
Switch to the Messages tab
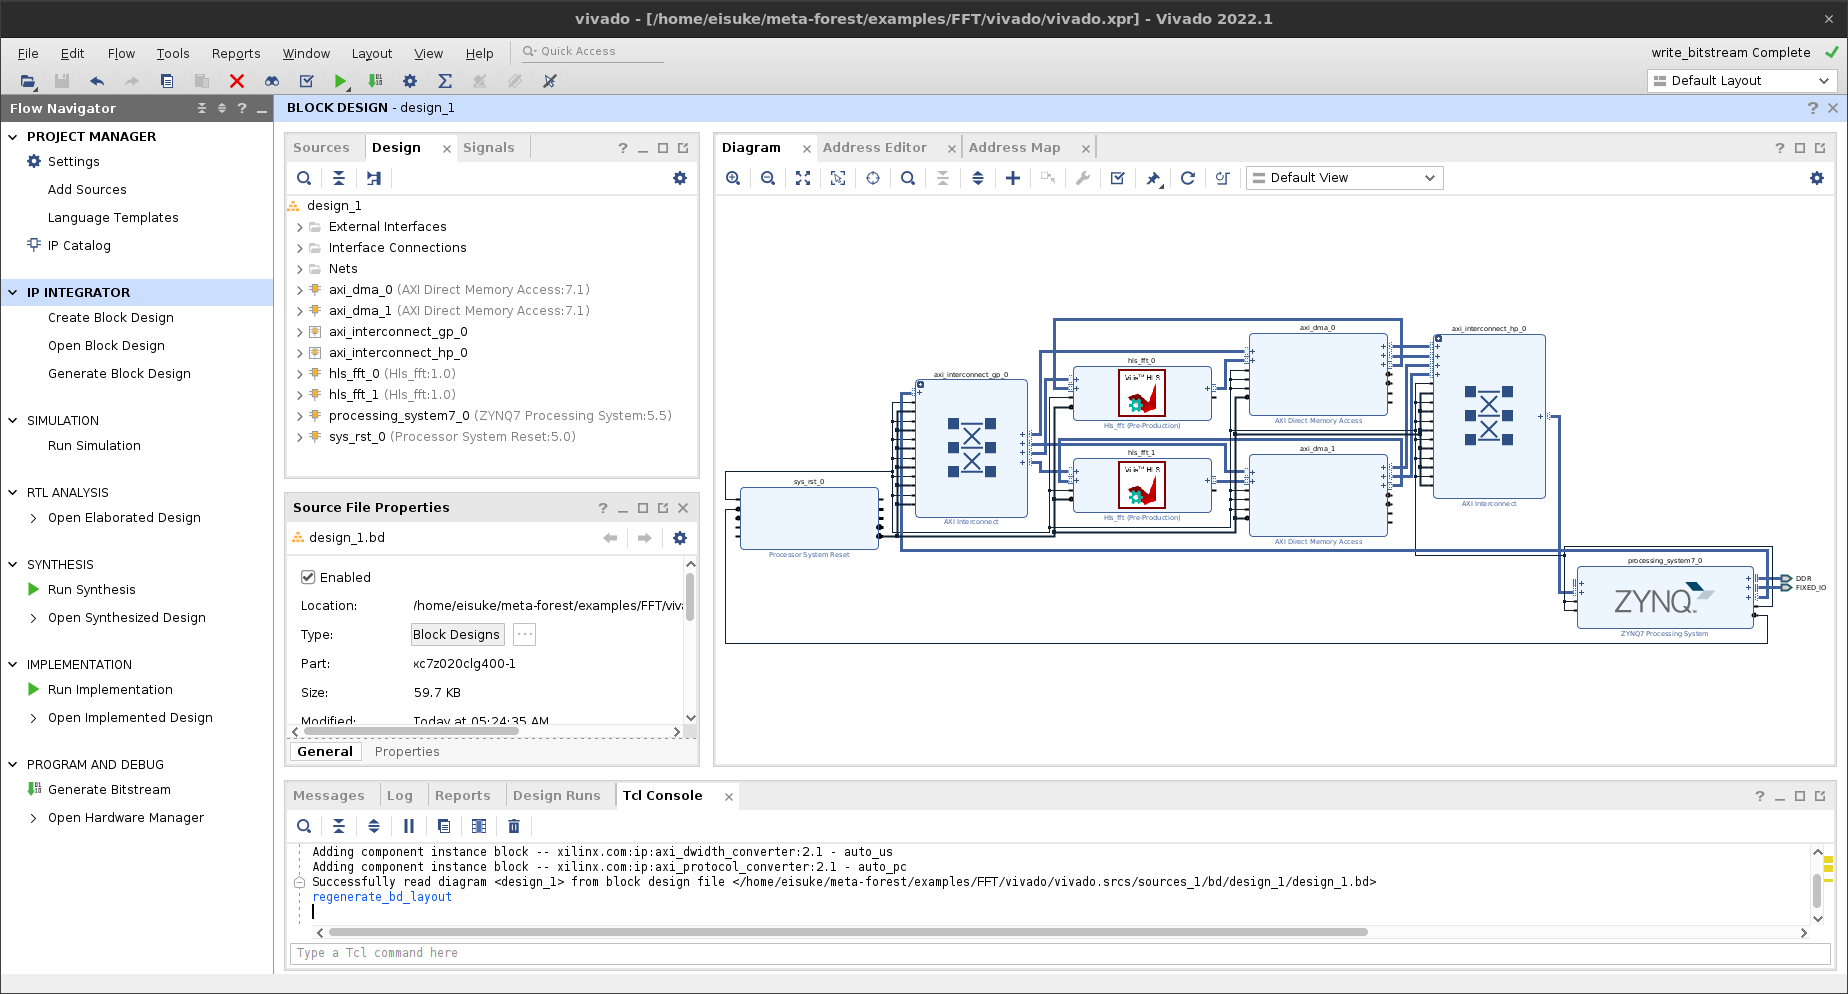tap(329, 796)
